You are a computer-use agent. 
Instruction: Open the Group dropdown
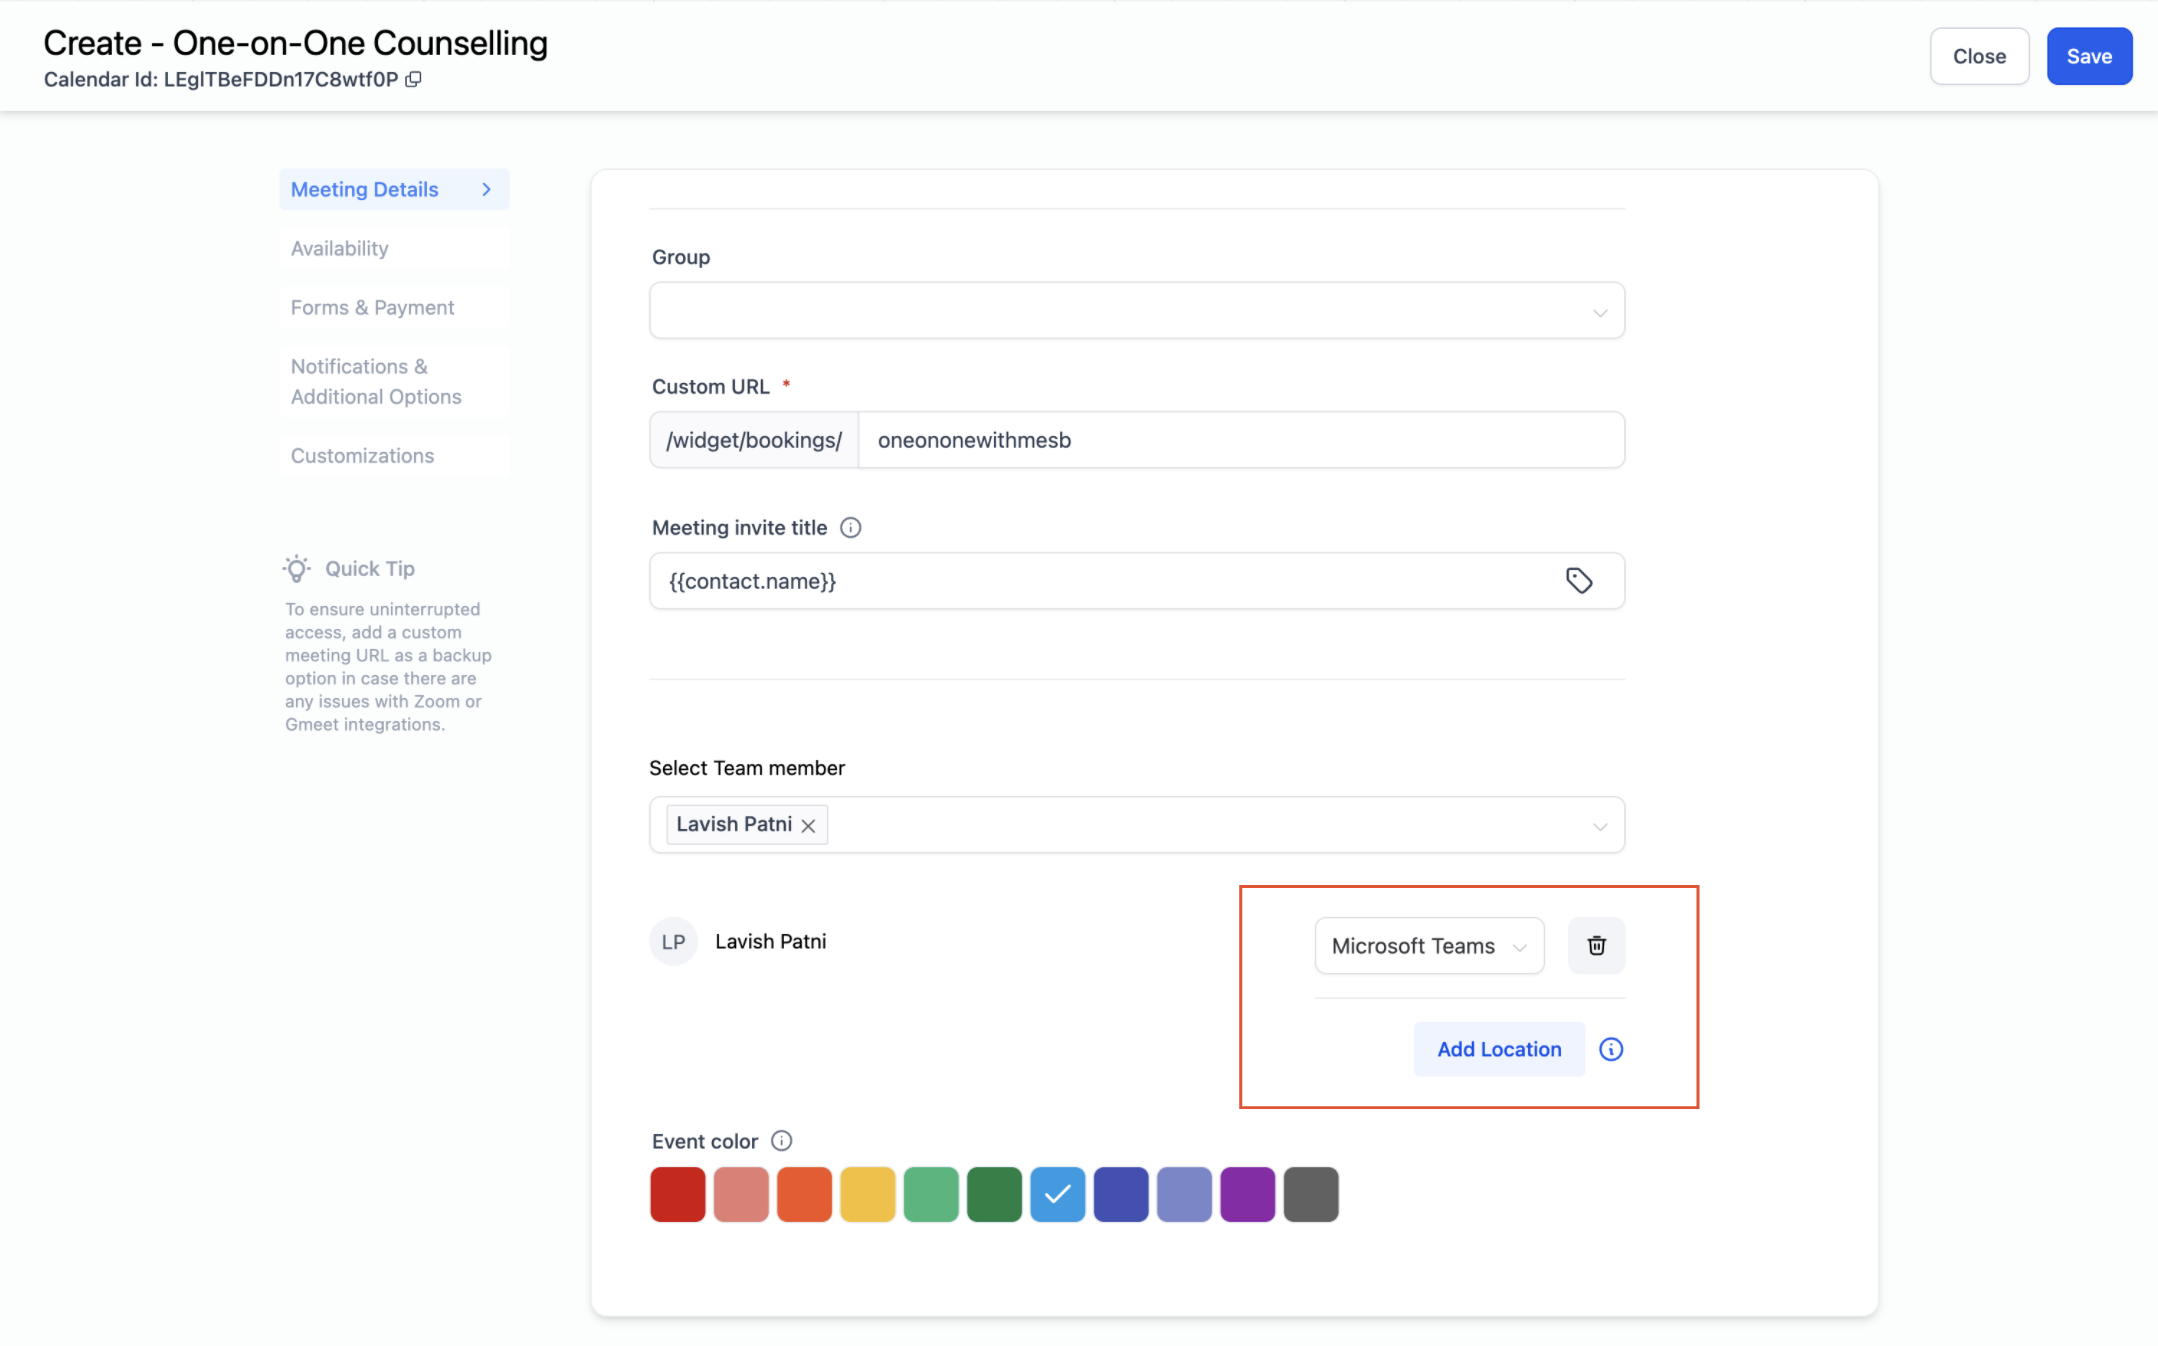click(1136, 311)
